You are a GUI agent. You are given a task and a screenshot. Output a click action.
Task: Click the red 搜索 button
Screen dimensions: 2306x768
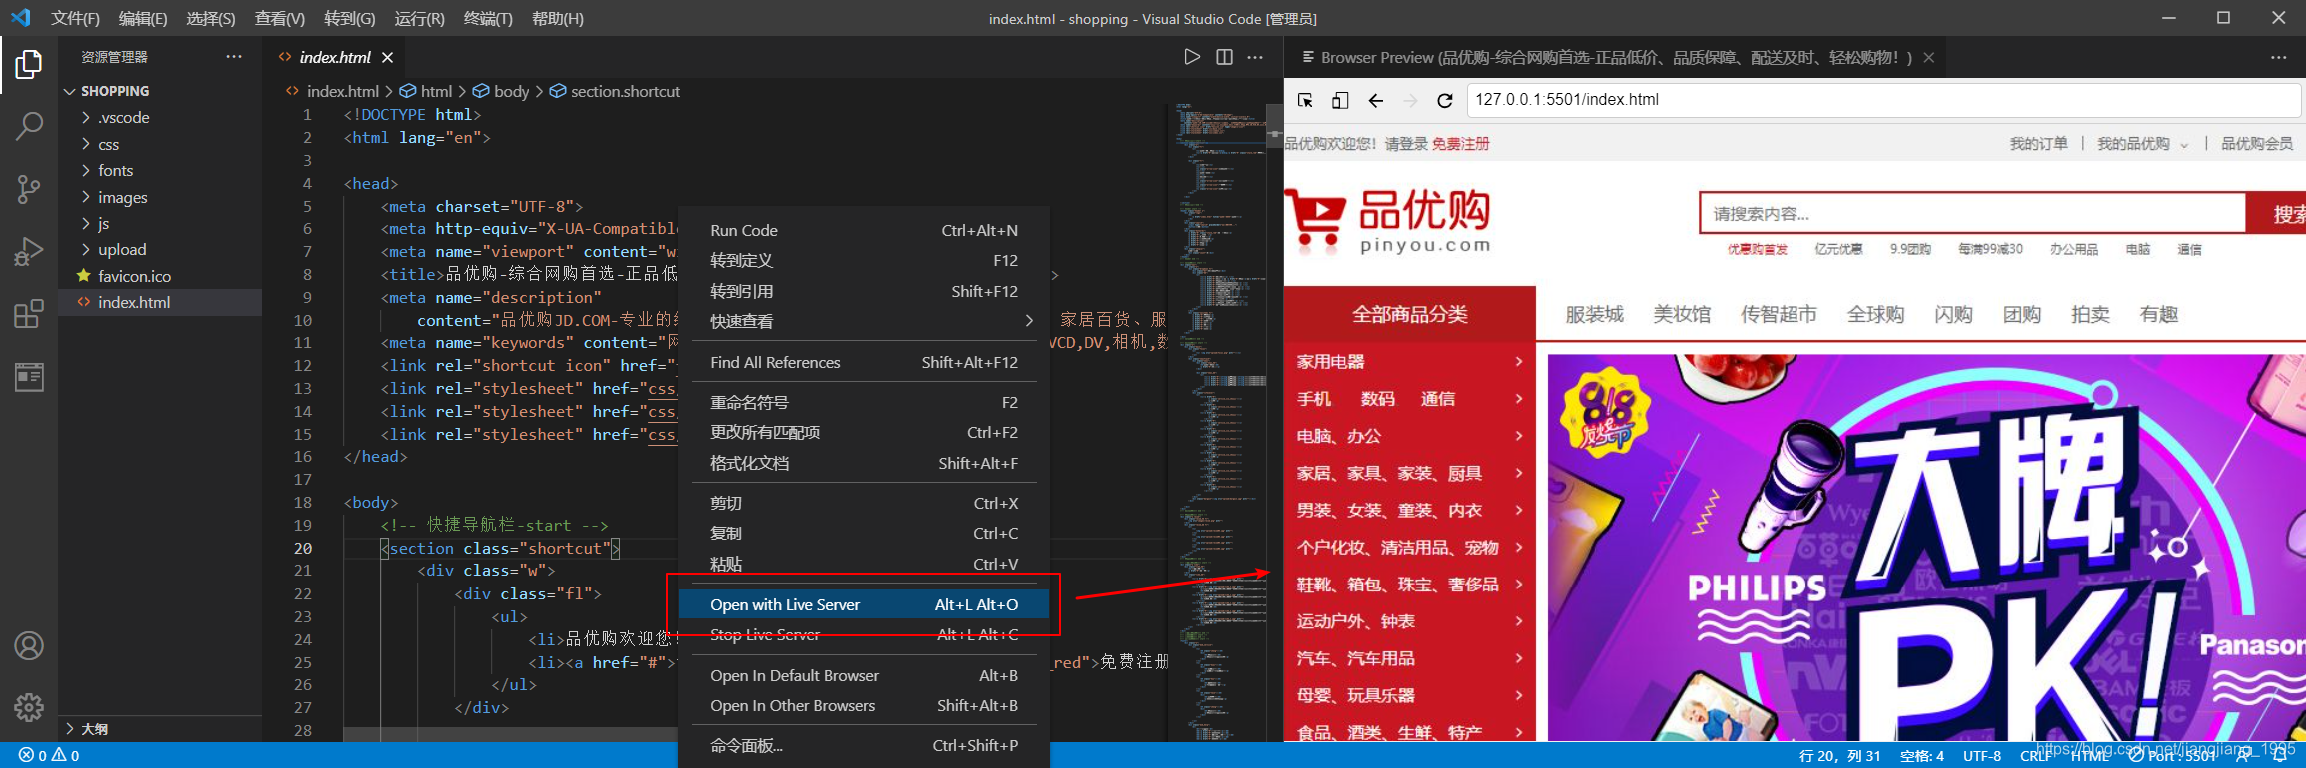click(2276, 214)
